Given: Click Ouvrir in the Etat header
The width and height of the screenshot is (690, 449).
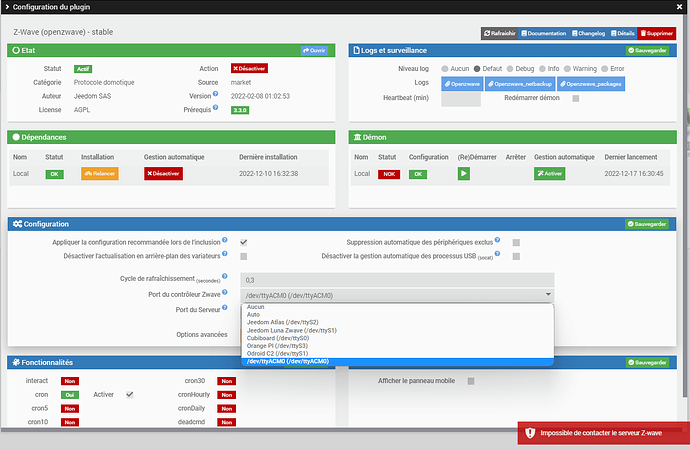Looking at the screenshot, I should pos(314,51).
